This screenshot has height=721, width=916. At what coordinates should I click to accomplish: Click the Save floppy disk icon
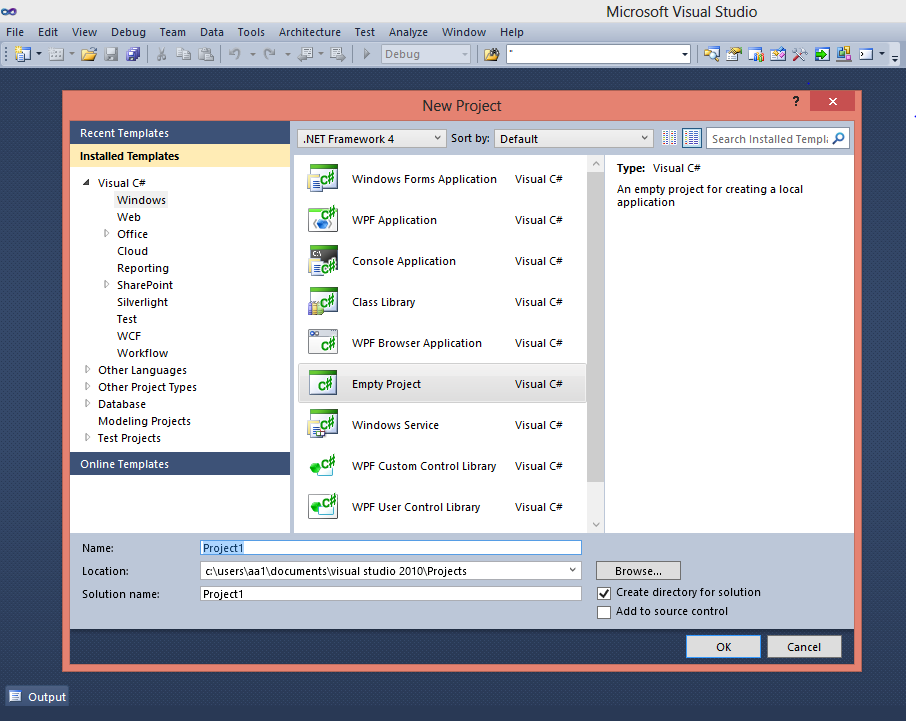(111, 54)
